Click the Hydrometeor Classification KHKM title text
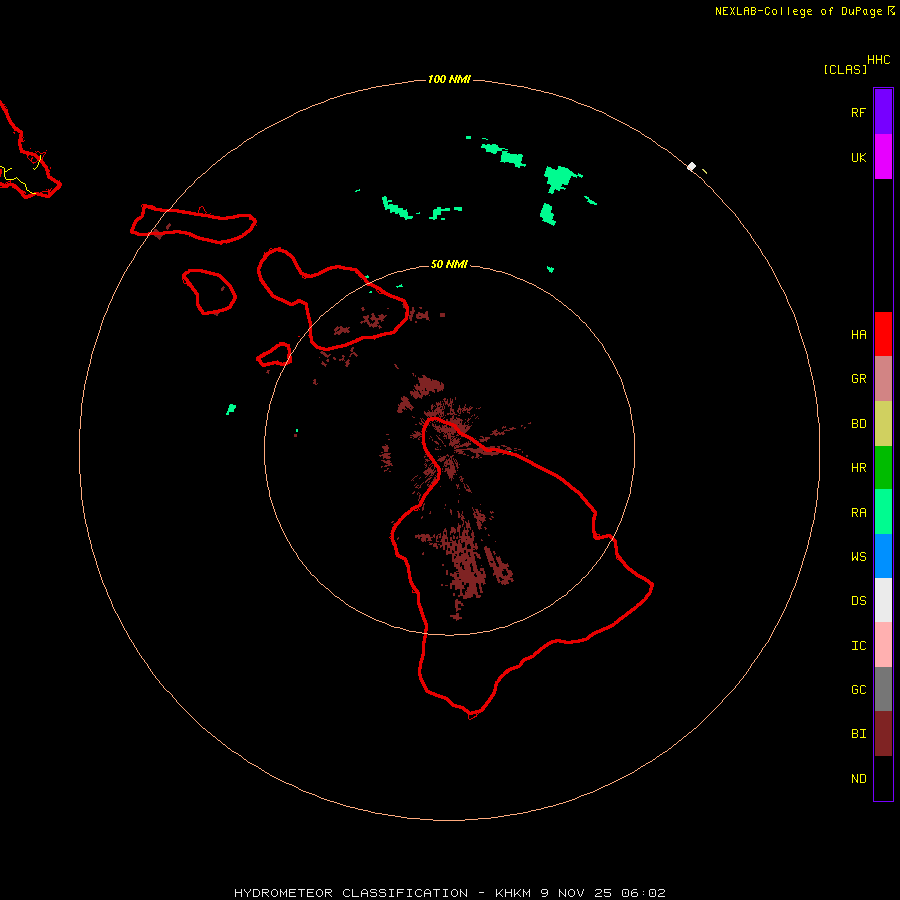The height and width of the screenshot is (900, 900). [x=449, y=893]
